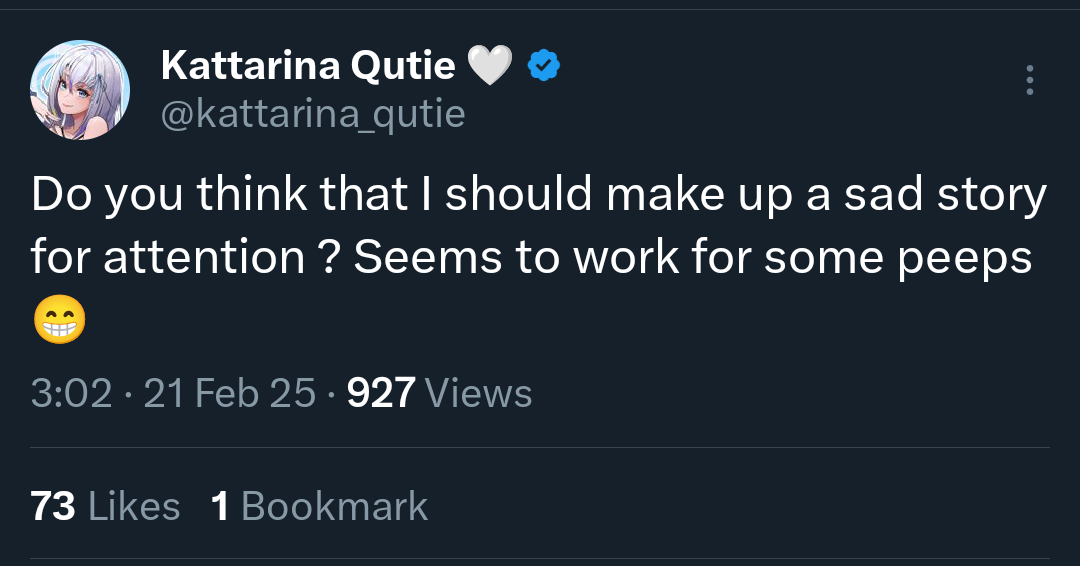Click the 21 Feb 25 date
Screen dimensions: 1080x566
[230, 393]
